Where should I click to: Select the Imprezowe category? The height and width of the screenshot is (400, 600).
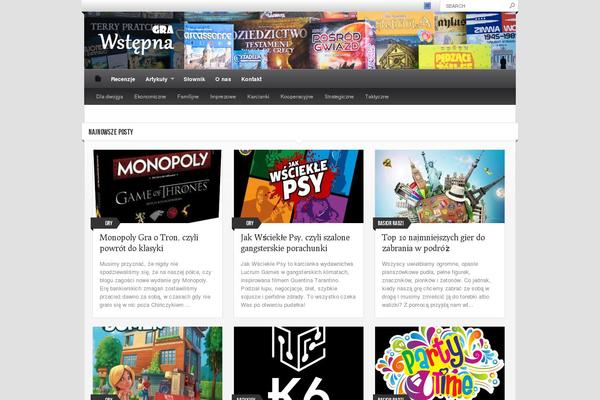point(223,97)
